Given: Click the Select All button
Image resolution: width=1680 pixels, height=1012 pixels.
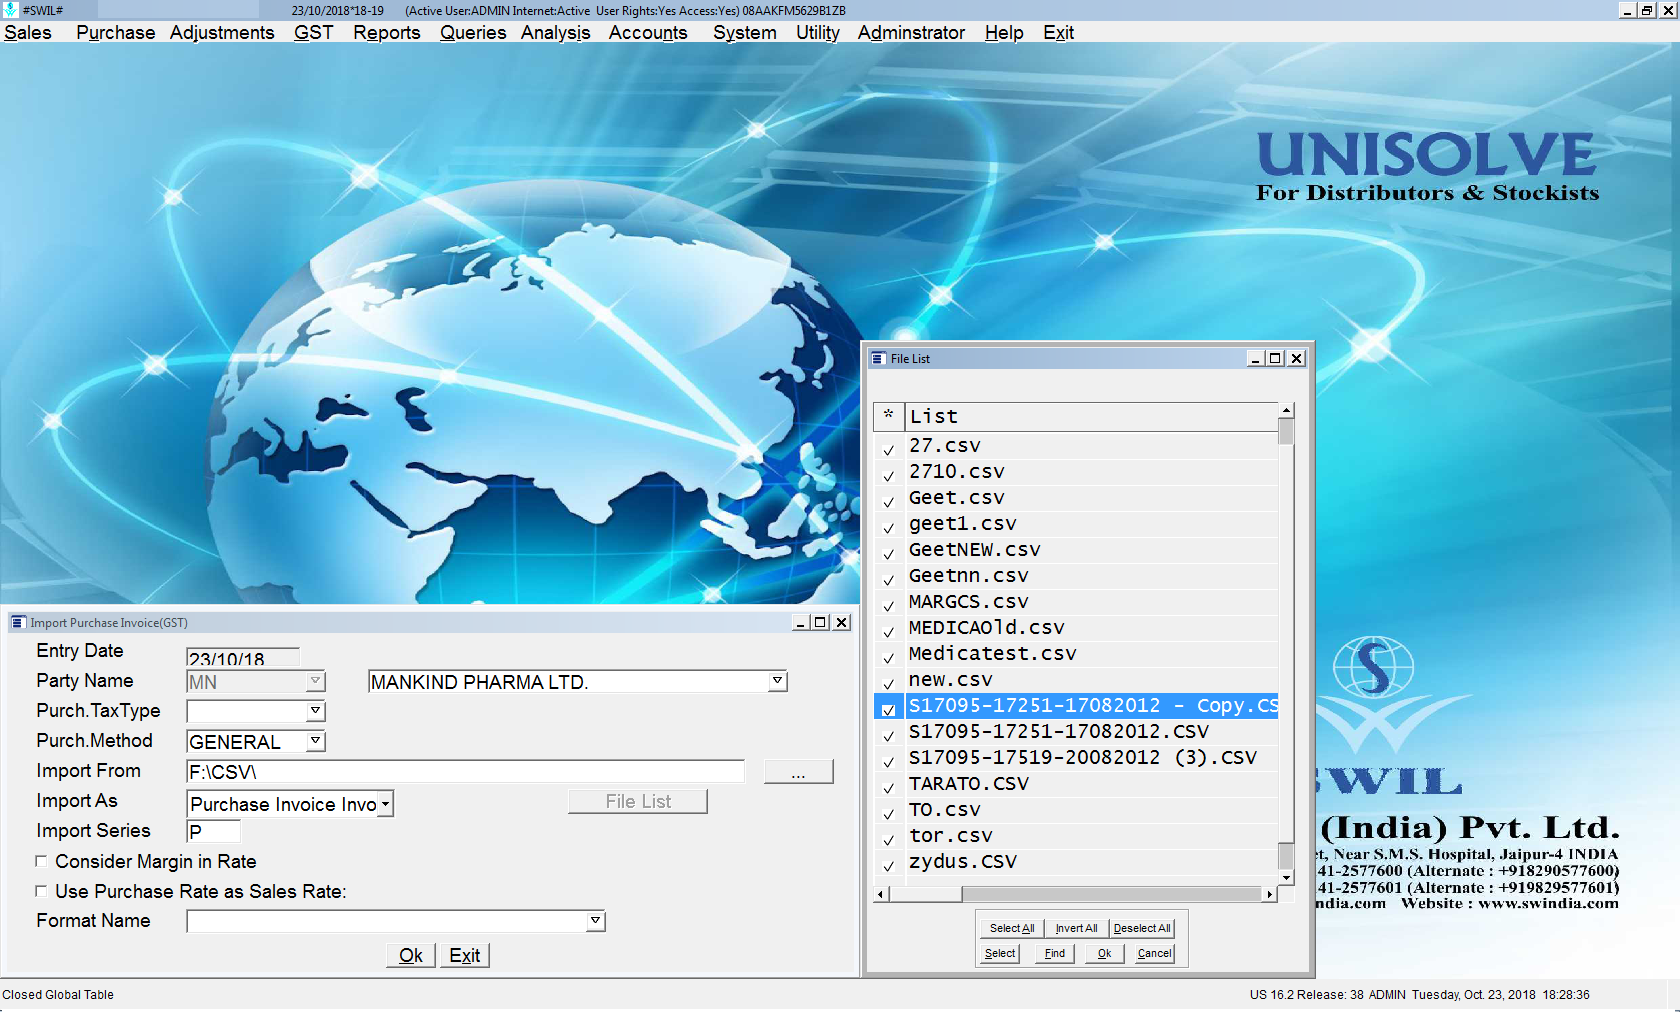Looking at the screenshot, I should point(1012,928).
